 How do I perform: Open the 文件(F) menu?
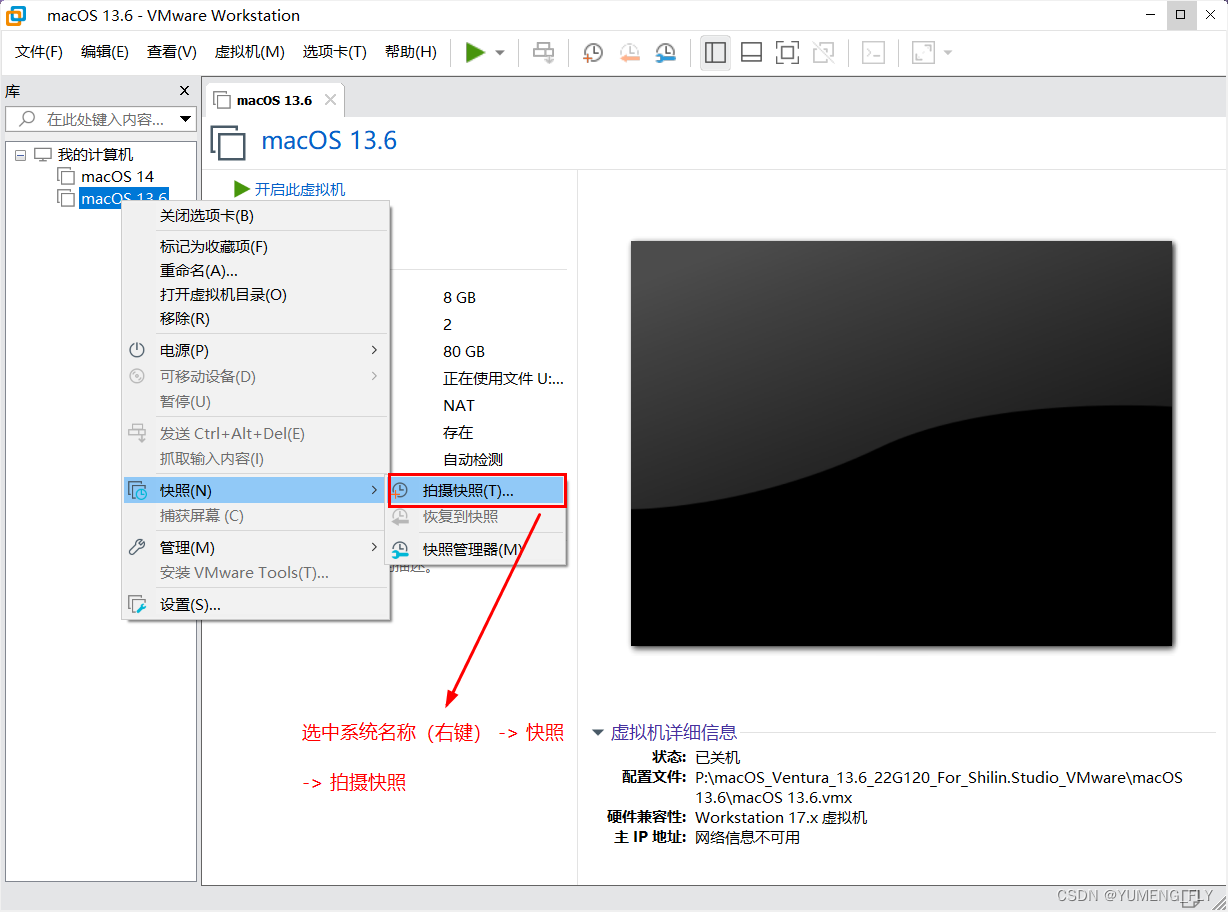[39, 52]
